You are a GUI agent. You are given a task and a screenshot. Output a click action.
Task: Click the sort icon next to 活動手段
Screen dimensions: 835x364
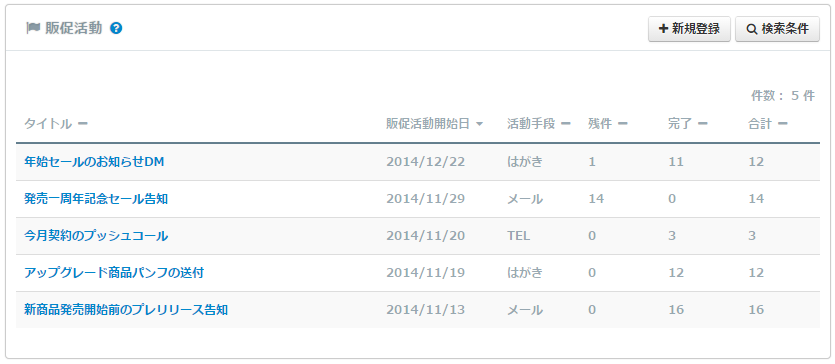tap(566, 124)
